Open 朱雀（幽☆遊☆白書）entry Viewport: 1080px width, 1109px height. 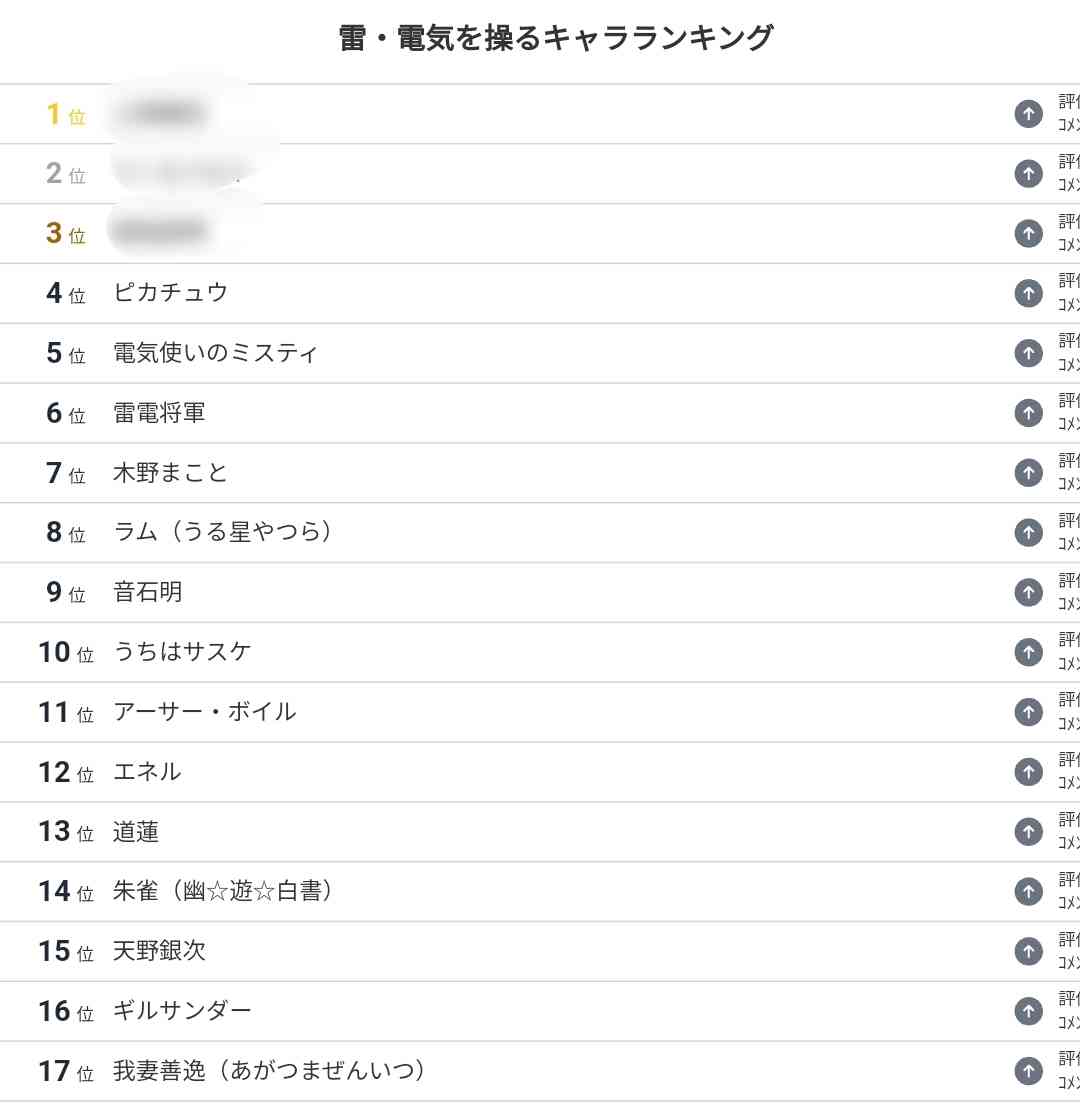[223, 891]
